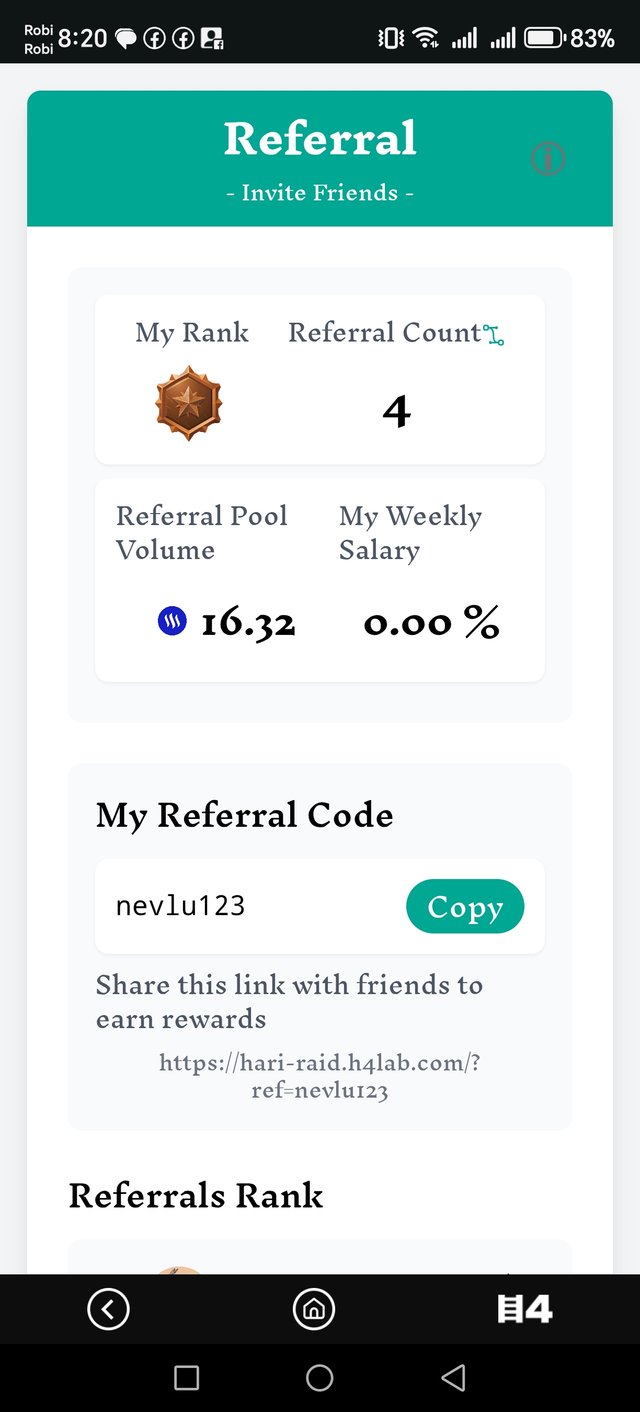
Task: Tap the Referral Count value 4
Action: point(396,411)
